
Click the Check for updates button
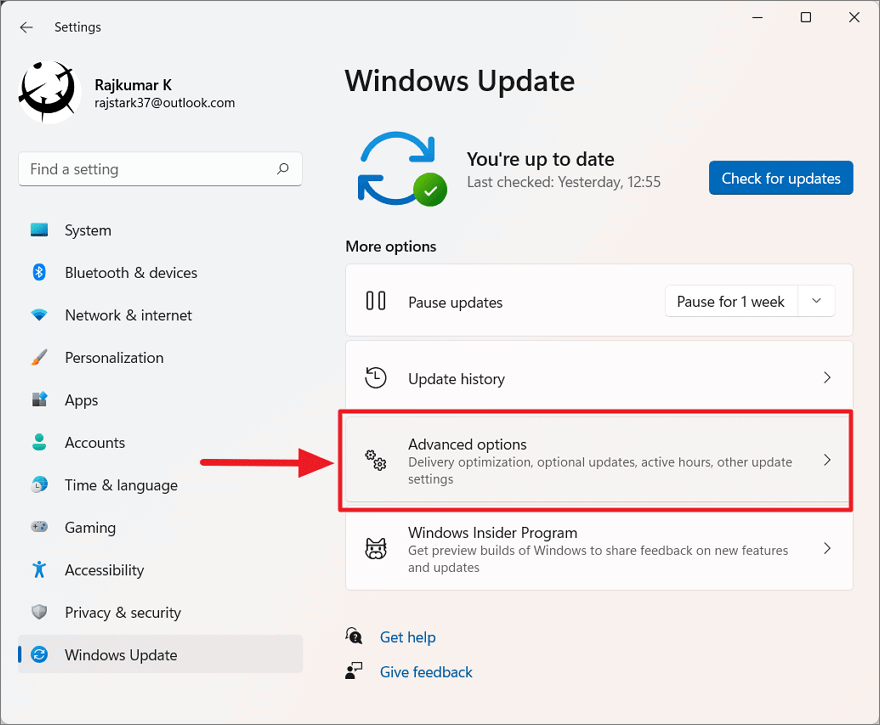tap(781, 178)
